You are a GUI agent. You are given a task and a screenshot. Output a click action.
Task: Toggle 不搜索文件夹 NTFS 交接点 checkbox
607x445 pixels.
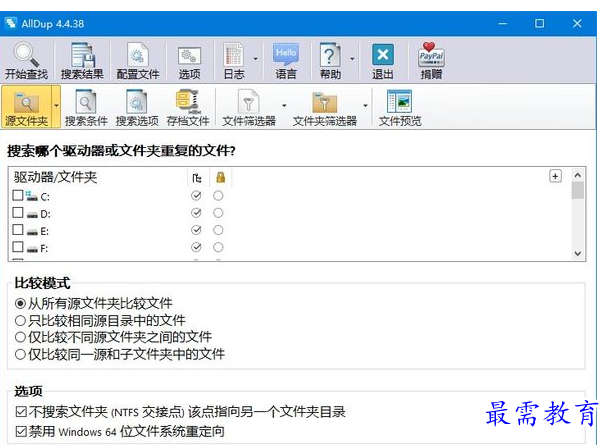21,412
